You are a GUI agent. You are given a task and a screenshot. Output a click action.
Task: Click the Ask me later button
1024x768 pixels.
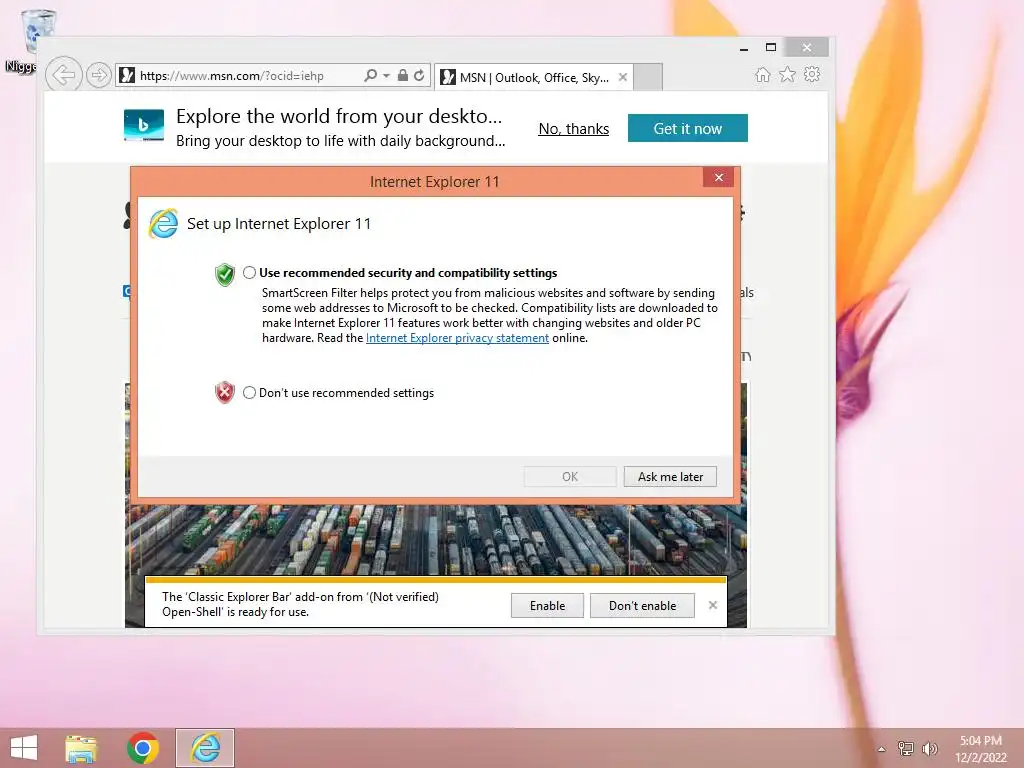coord(670,477)
